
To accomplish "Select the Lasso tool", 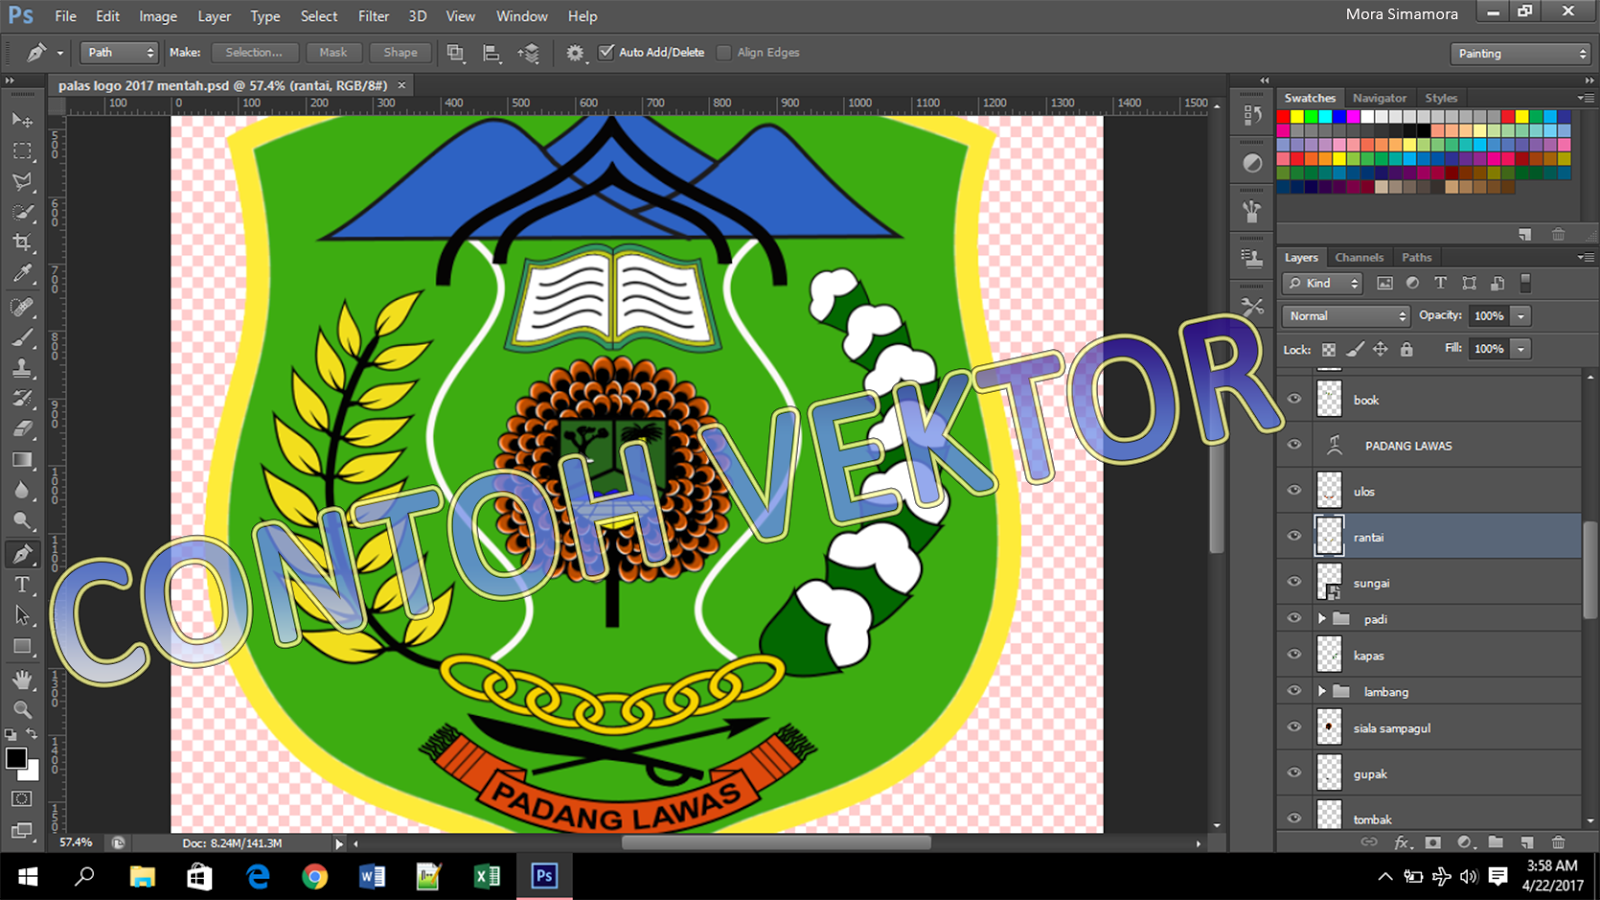I will pos(22,182).
